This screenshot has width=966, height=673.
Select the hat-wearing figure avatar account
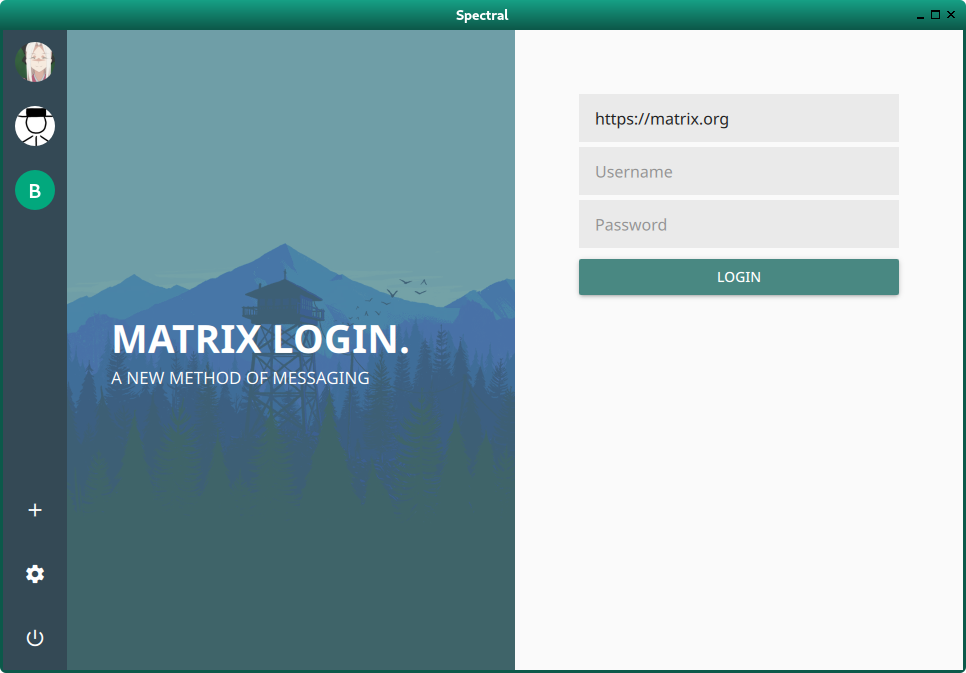point(35,126)
